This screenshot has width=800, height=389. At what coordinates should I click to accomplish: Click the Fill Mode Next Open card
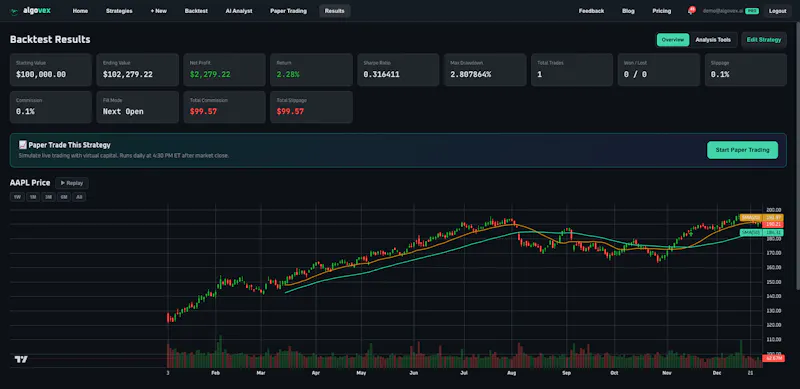coord(138,107)
